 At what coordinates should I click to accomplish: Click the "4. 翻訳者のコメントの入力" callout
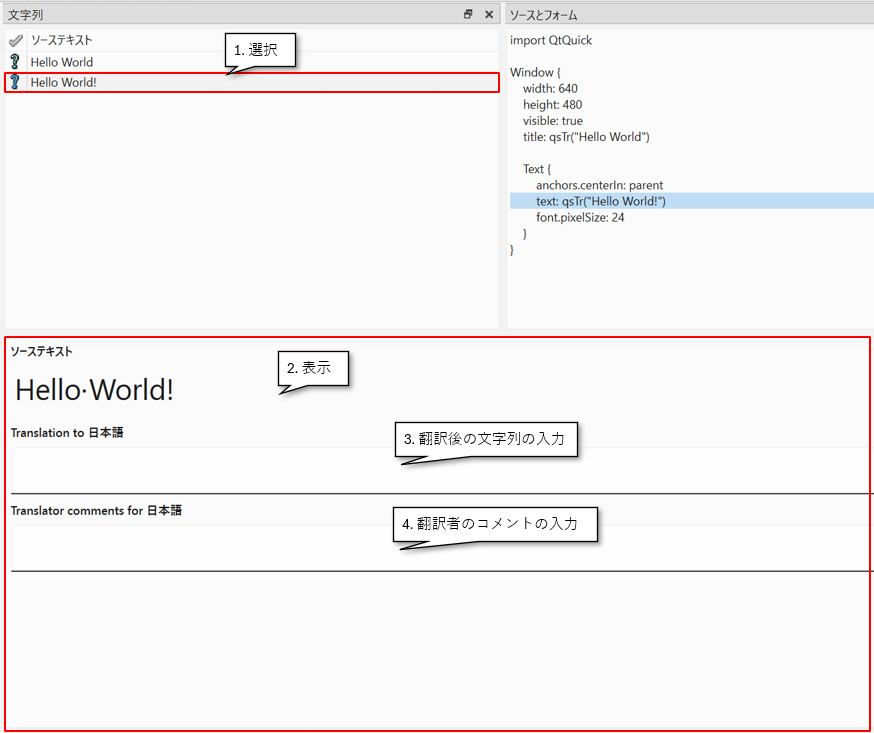(497, 523)
